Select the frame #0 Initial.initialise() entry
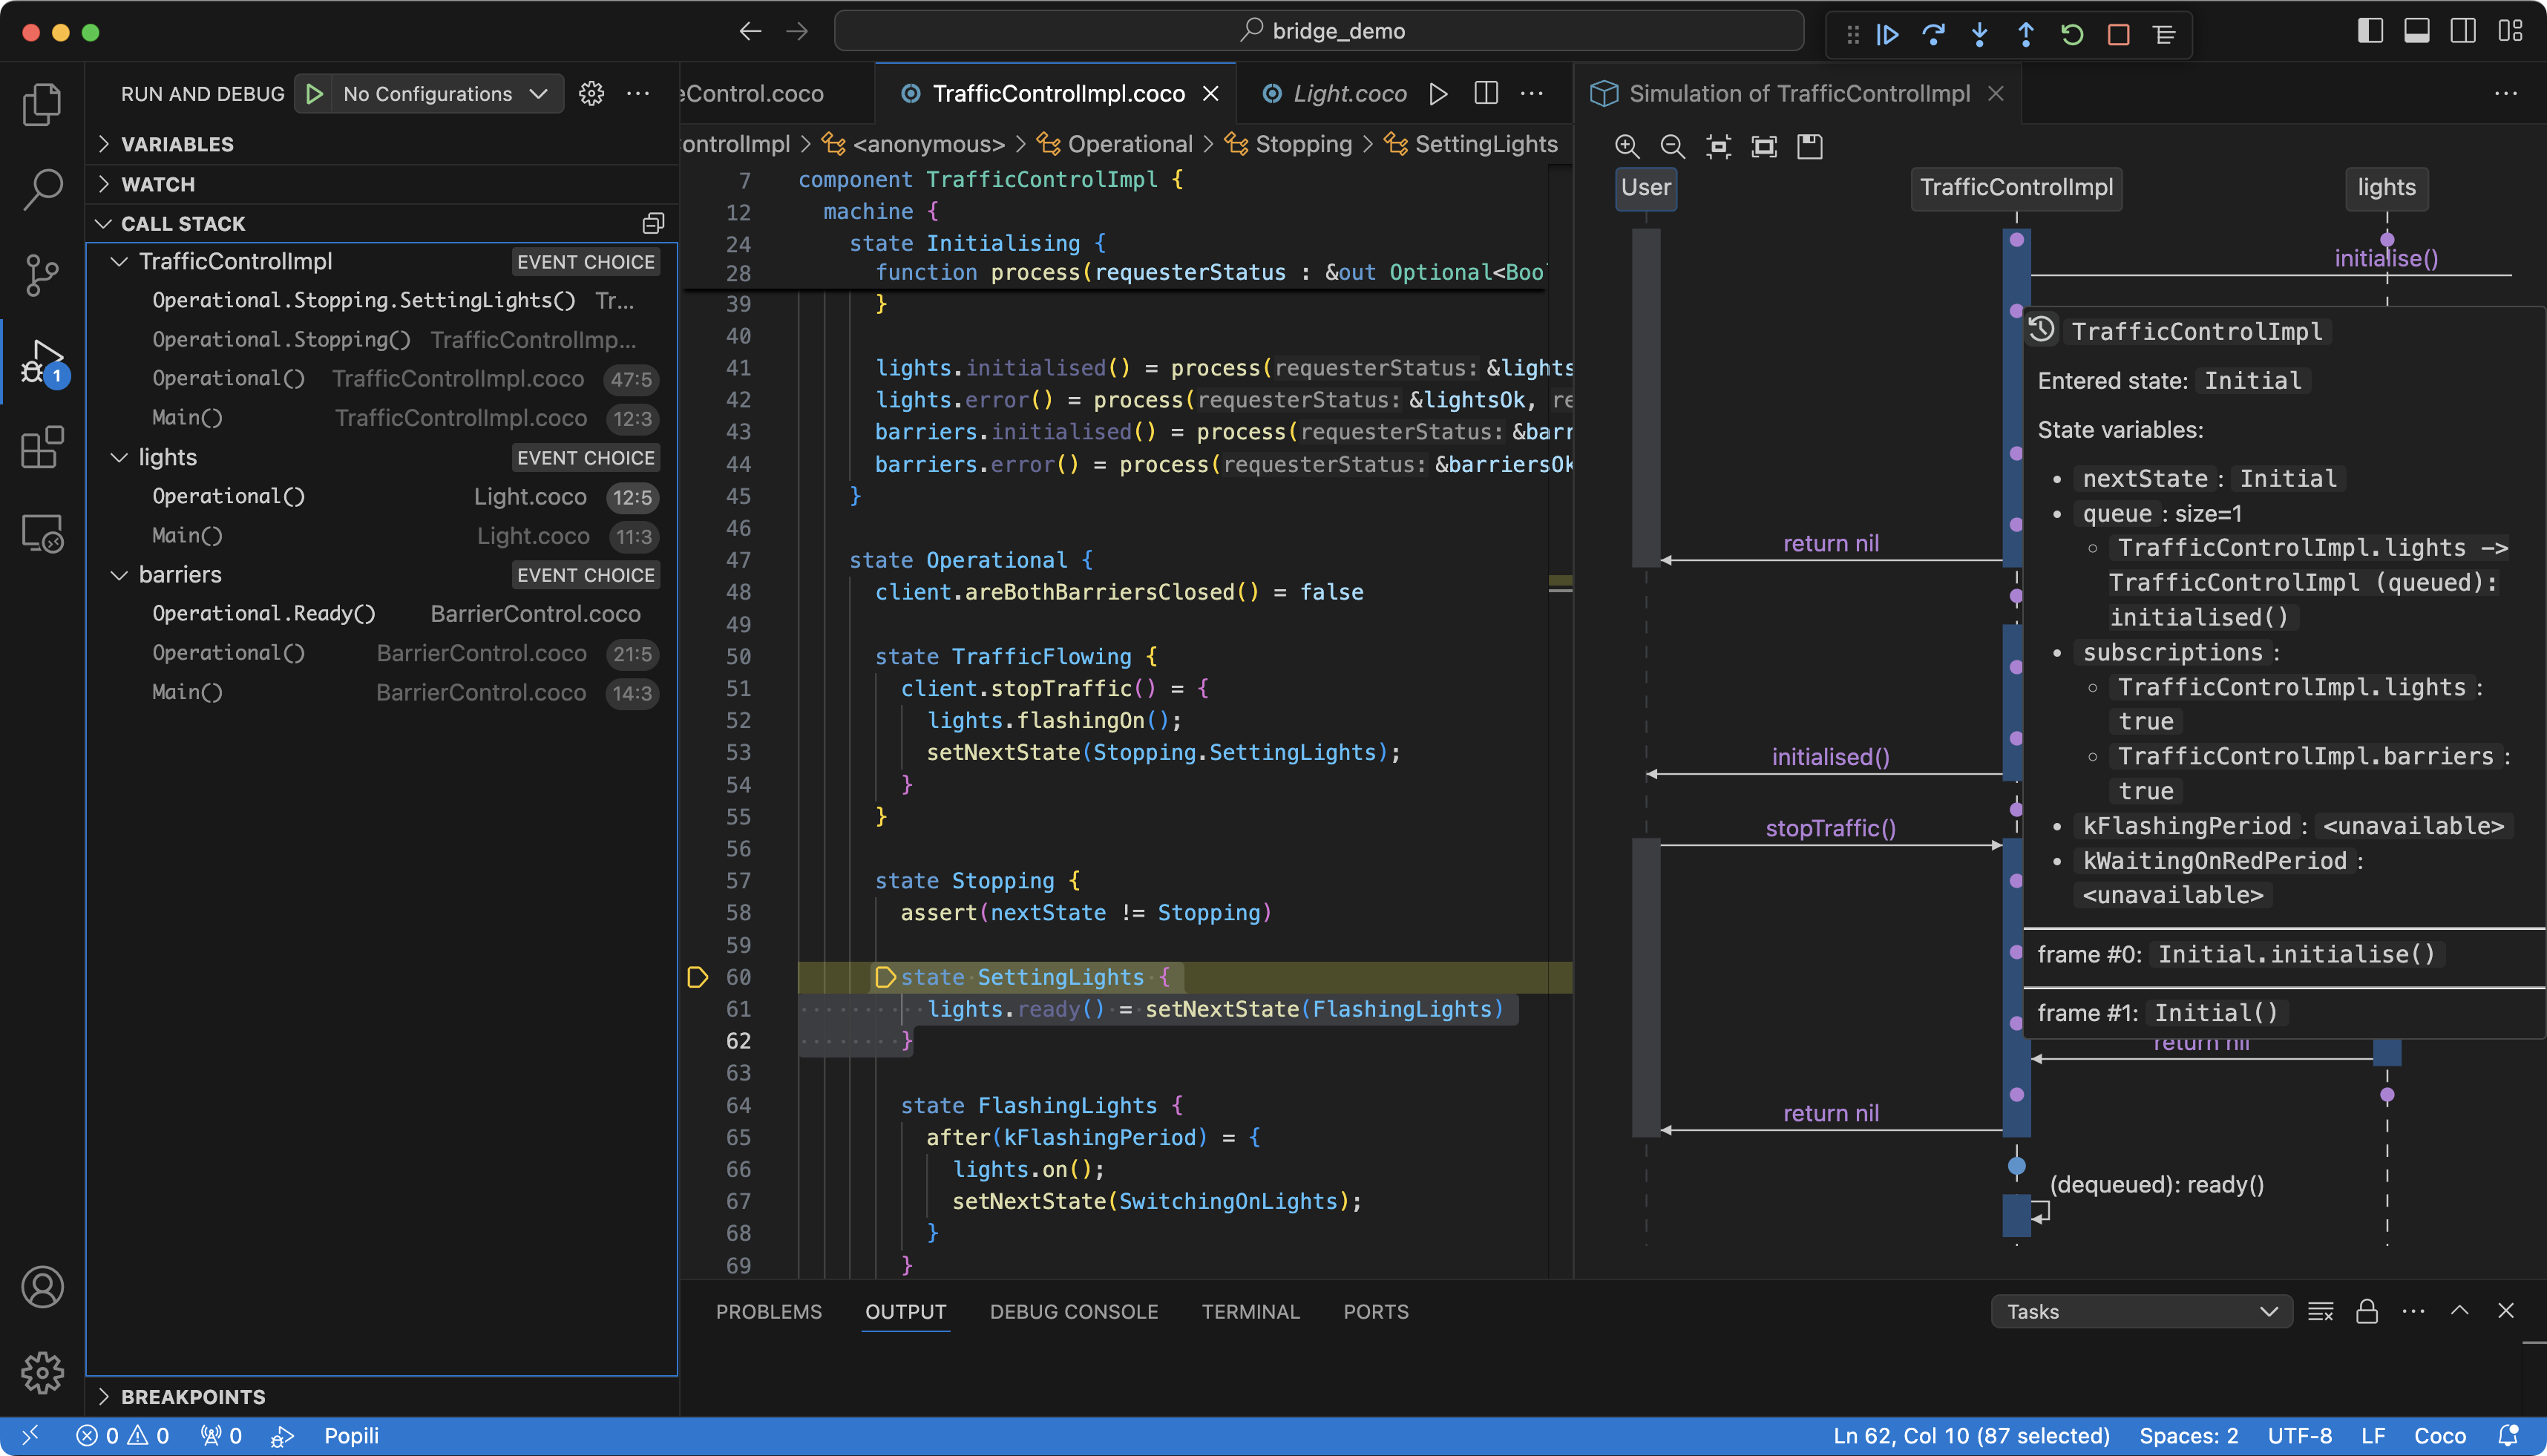Viewport: 2547px width, 1456px height. [2284, 954]
